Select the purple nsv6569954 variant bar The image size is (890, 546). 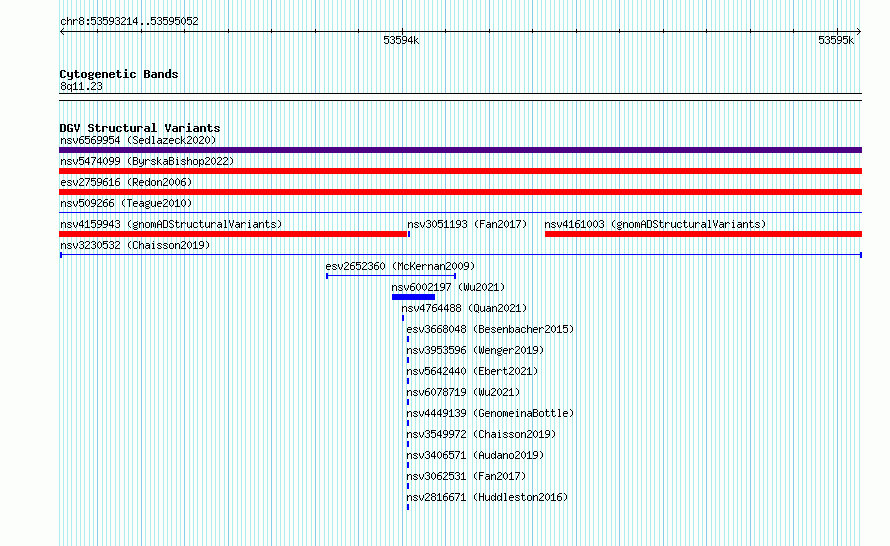pos(460,150)
